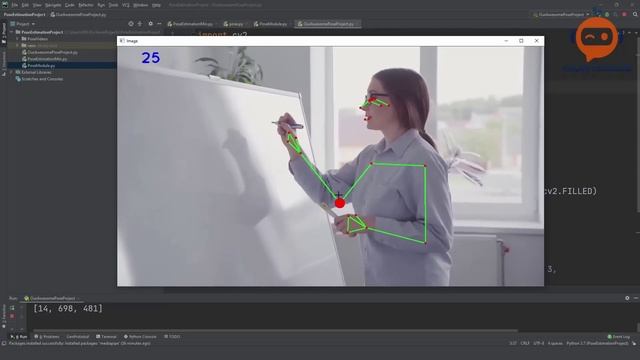Open the Window menu

click(x=140, y=5)
